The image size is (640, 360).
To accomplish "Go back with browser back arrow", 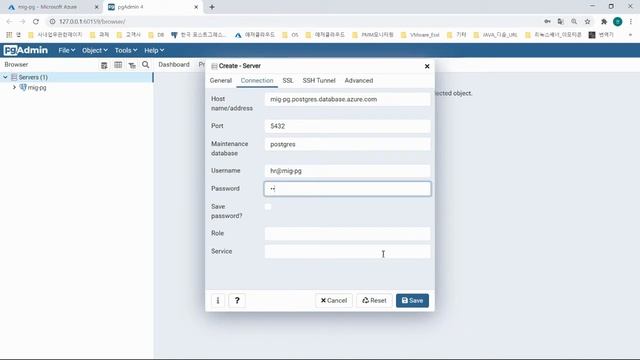I will [x=9, y=22].
